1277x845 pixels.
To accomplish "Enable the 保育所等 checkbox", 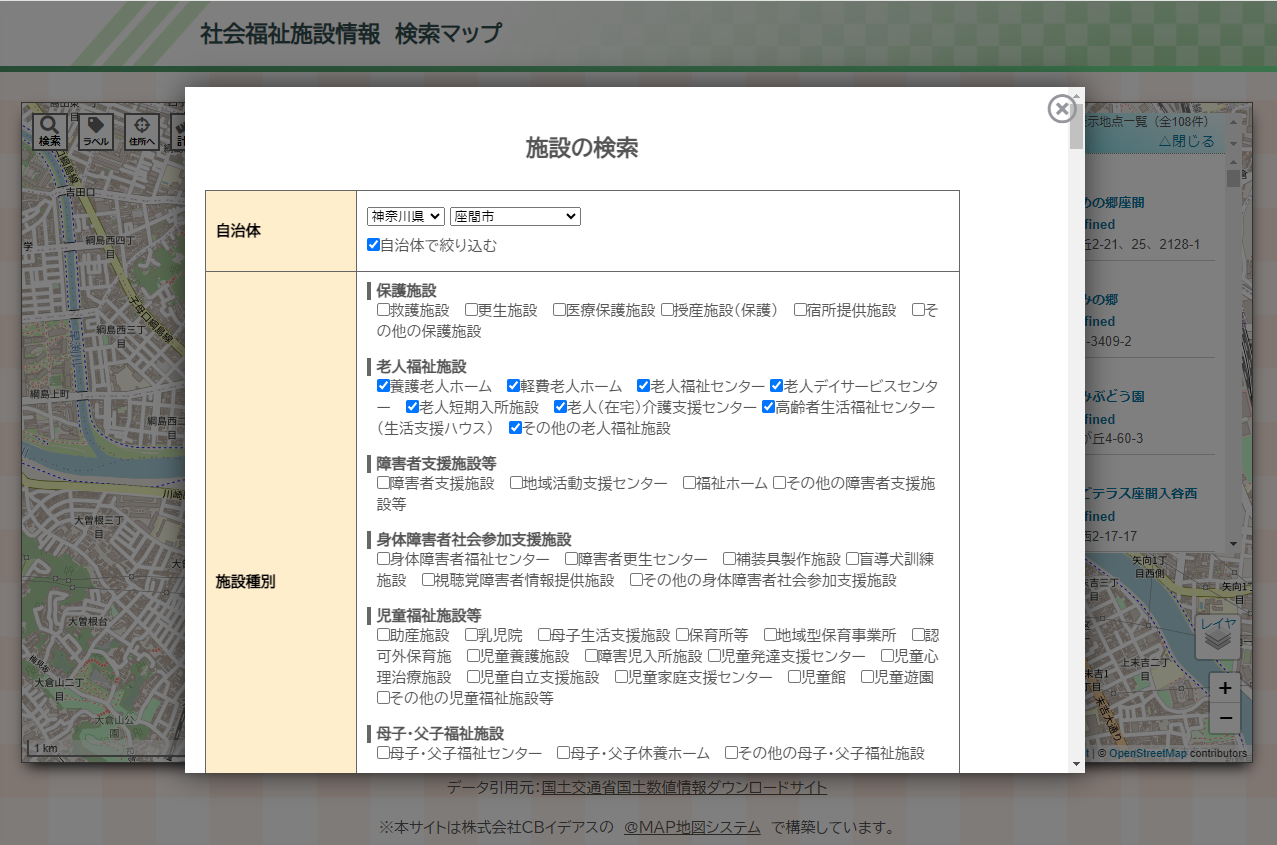I will point(682,635).
